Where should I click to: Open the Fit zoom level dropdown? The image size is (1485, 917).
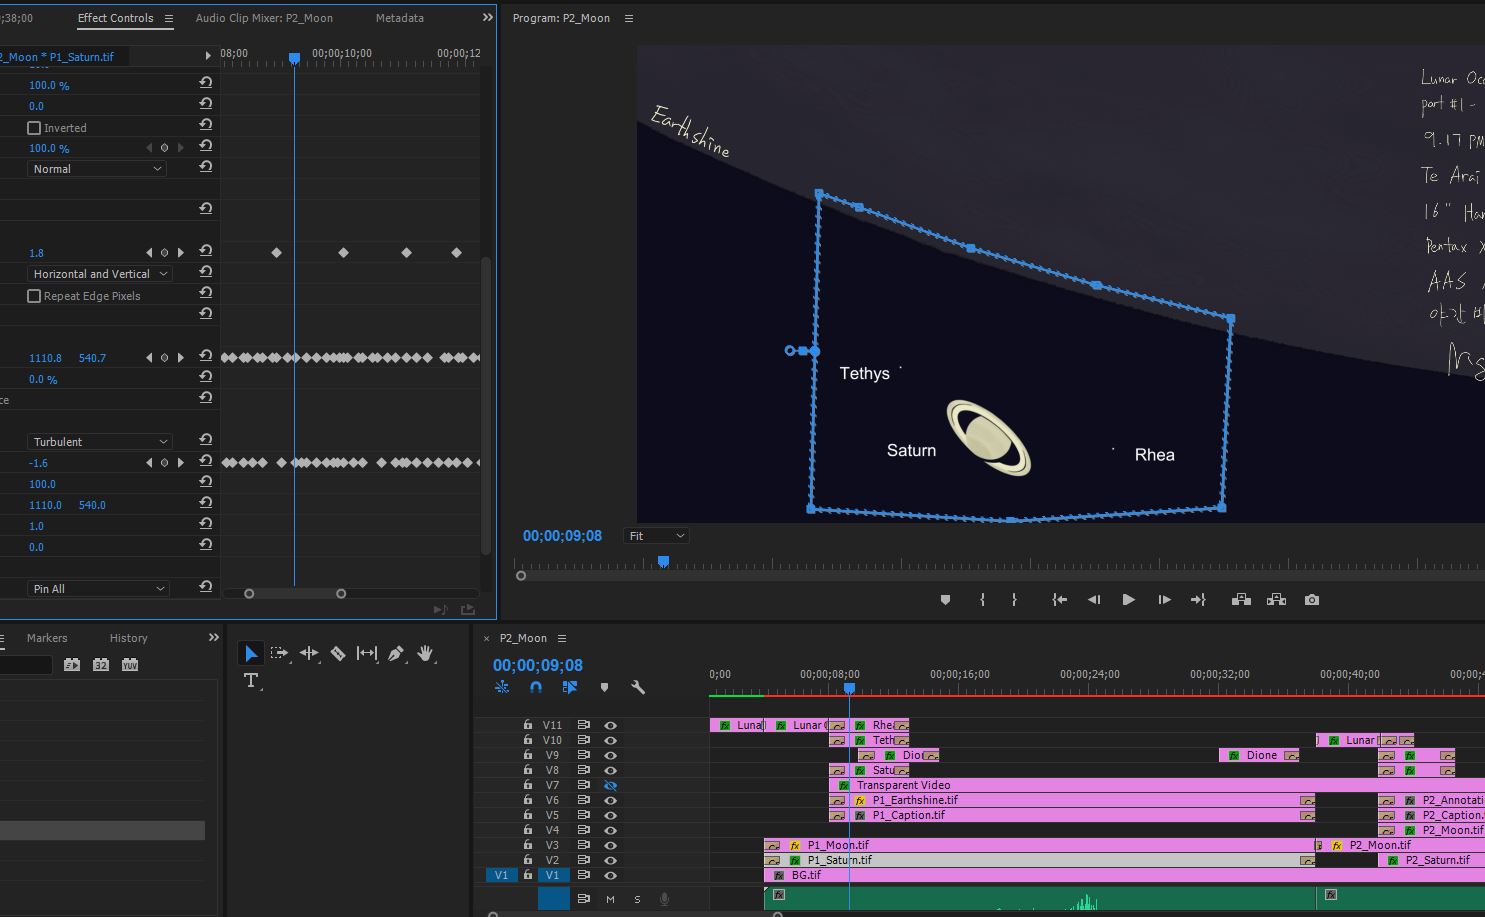point(656,536)
